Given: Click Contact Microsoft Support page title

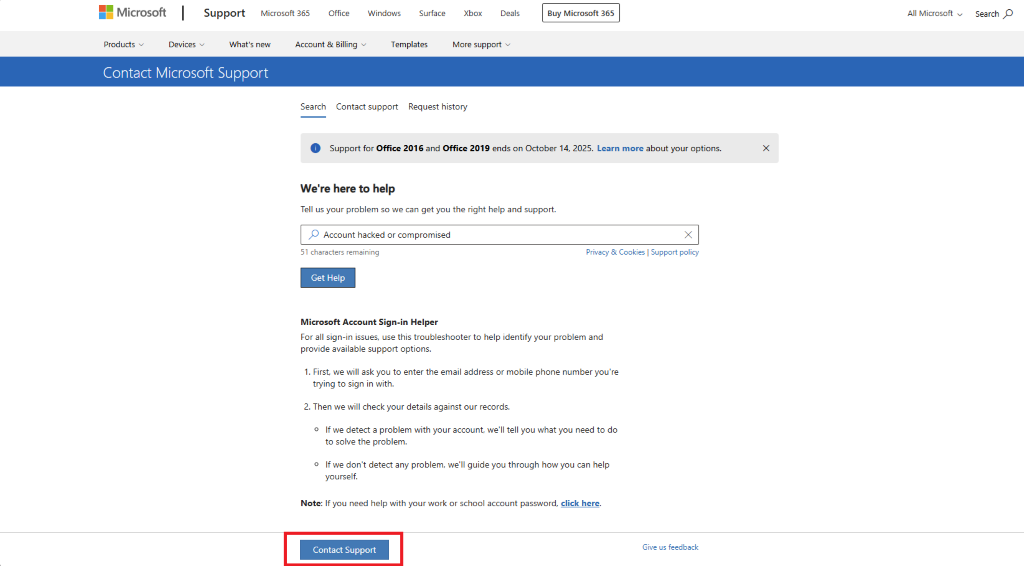Looking at the screenshot, I should pyautogui.click(x=185, y=72).
